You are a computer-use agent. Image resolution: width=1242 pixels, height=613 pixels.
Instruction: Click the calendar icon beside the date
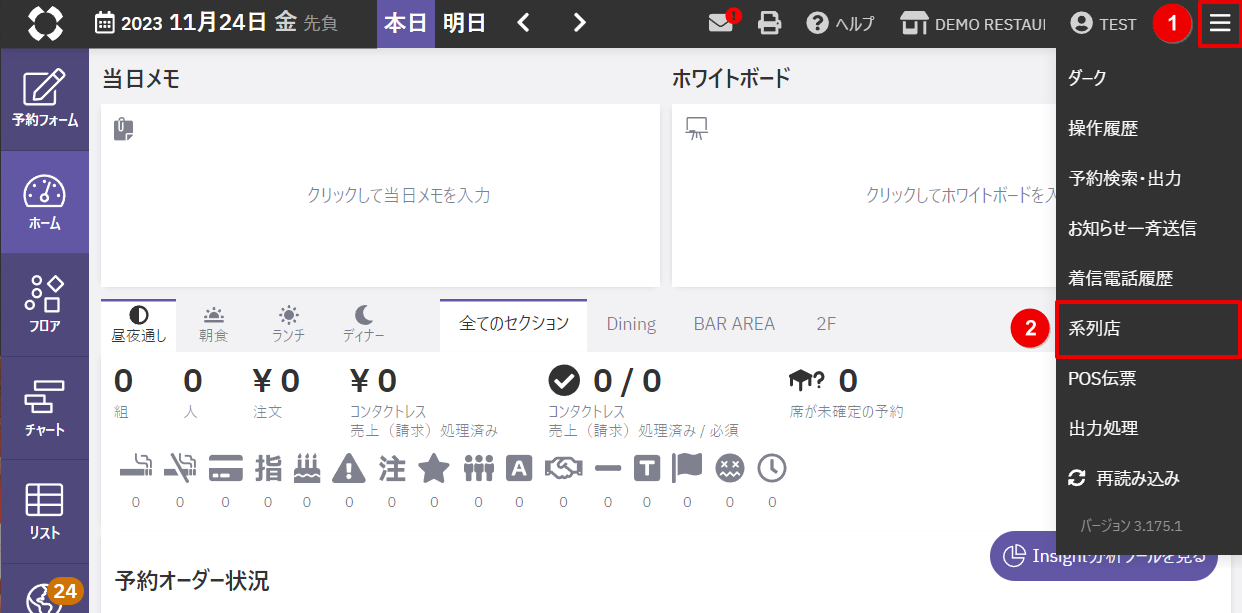click(105, 24)
